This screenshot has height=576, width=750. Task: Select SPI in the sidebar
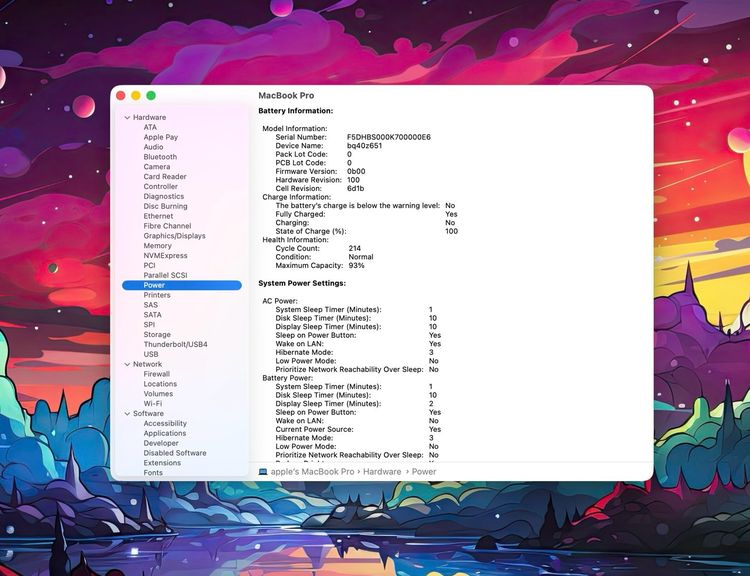[x=149, y=325]
